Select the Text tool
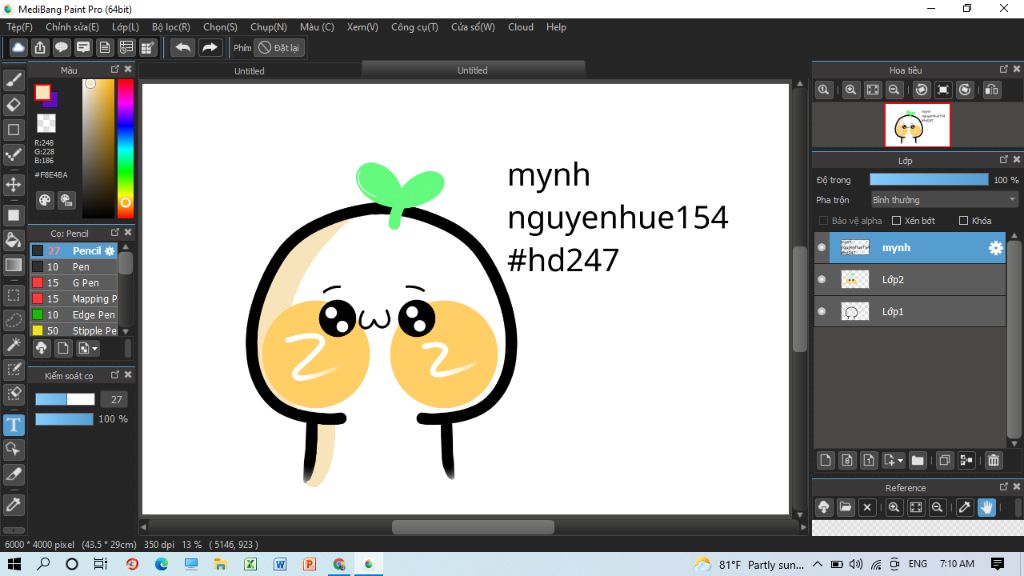This screenshot has height=576, width=1024. click(14, 425)
